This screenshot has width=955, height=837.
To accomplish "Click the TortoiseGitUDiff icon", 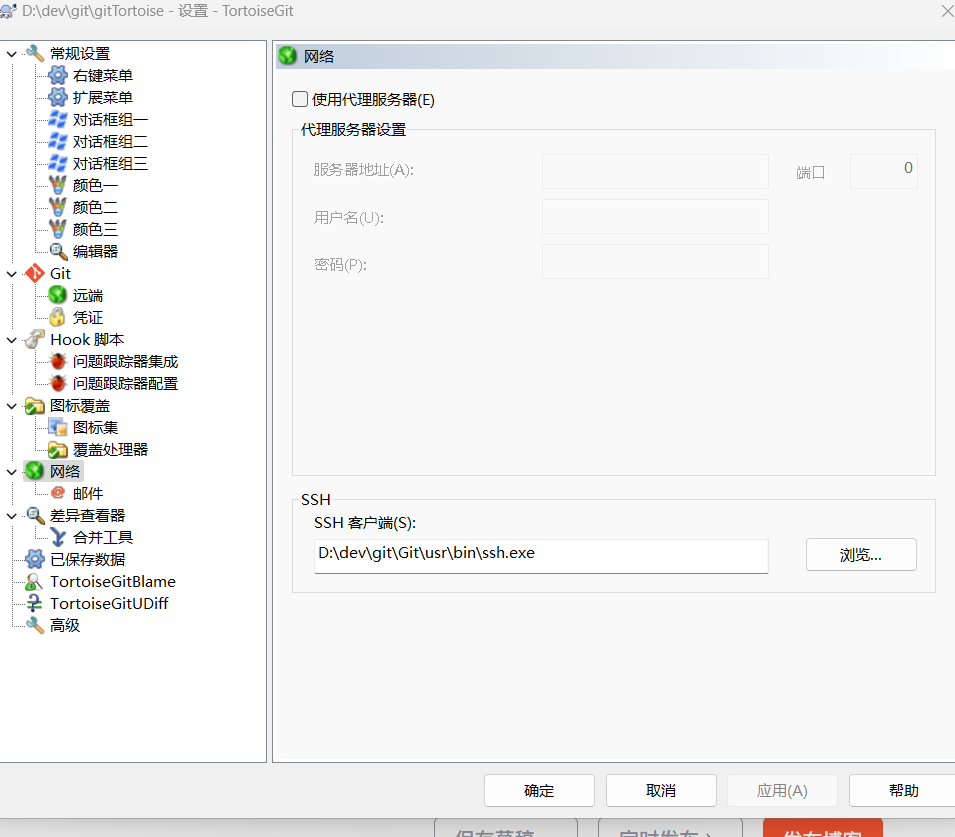I will (x=35, y=604).
